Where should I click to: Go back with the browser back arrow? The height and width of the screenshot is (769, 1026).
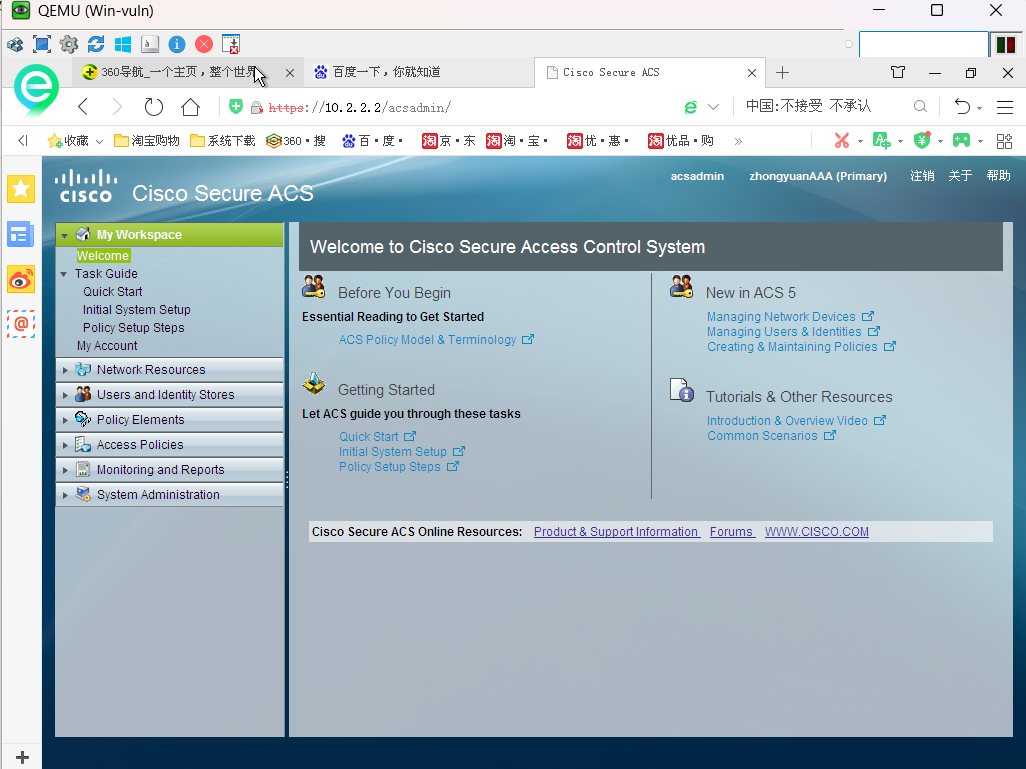click(x=83, y=107)
